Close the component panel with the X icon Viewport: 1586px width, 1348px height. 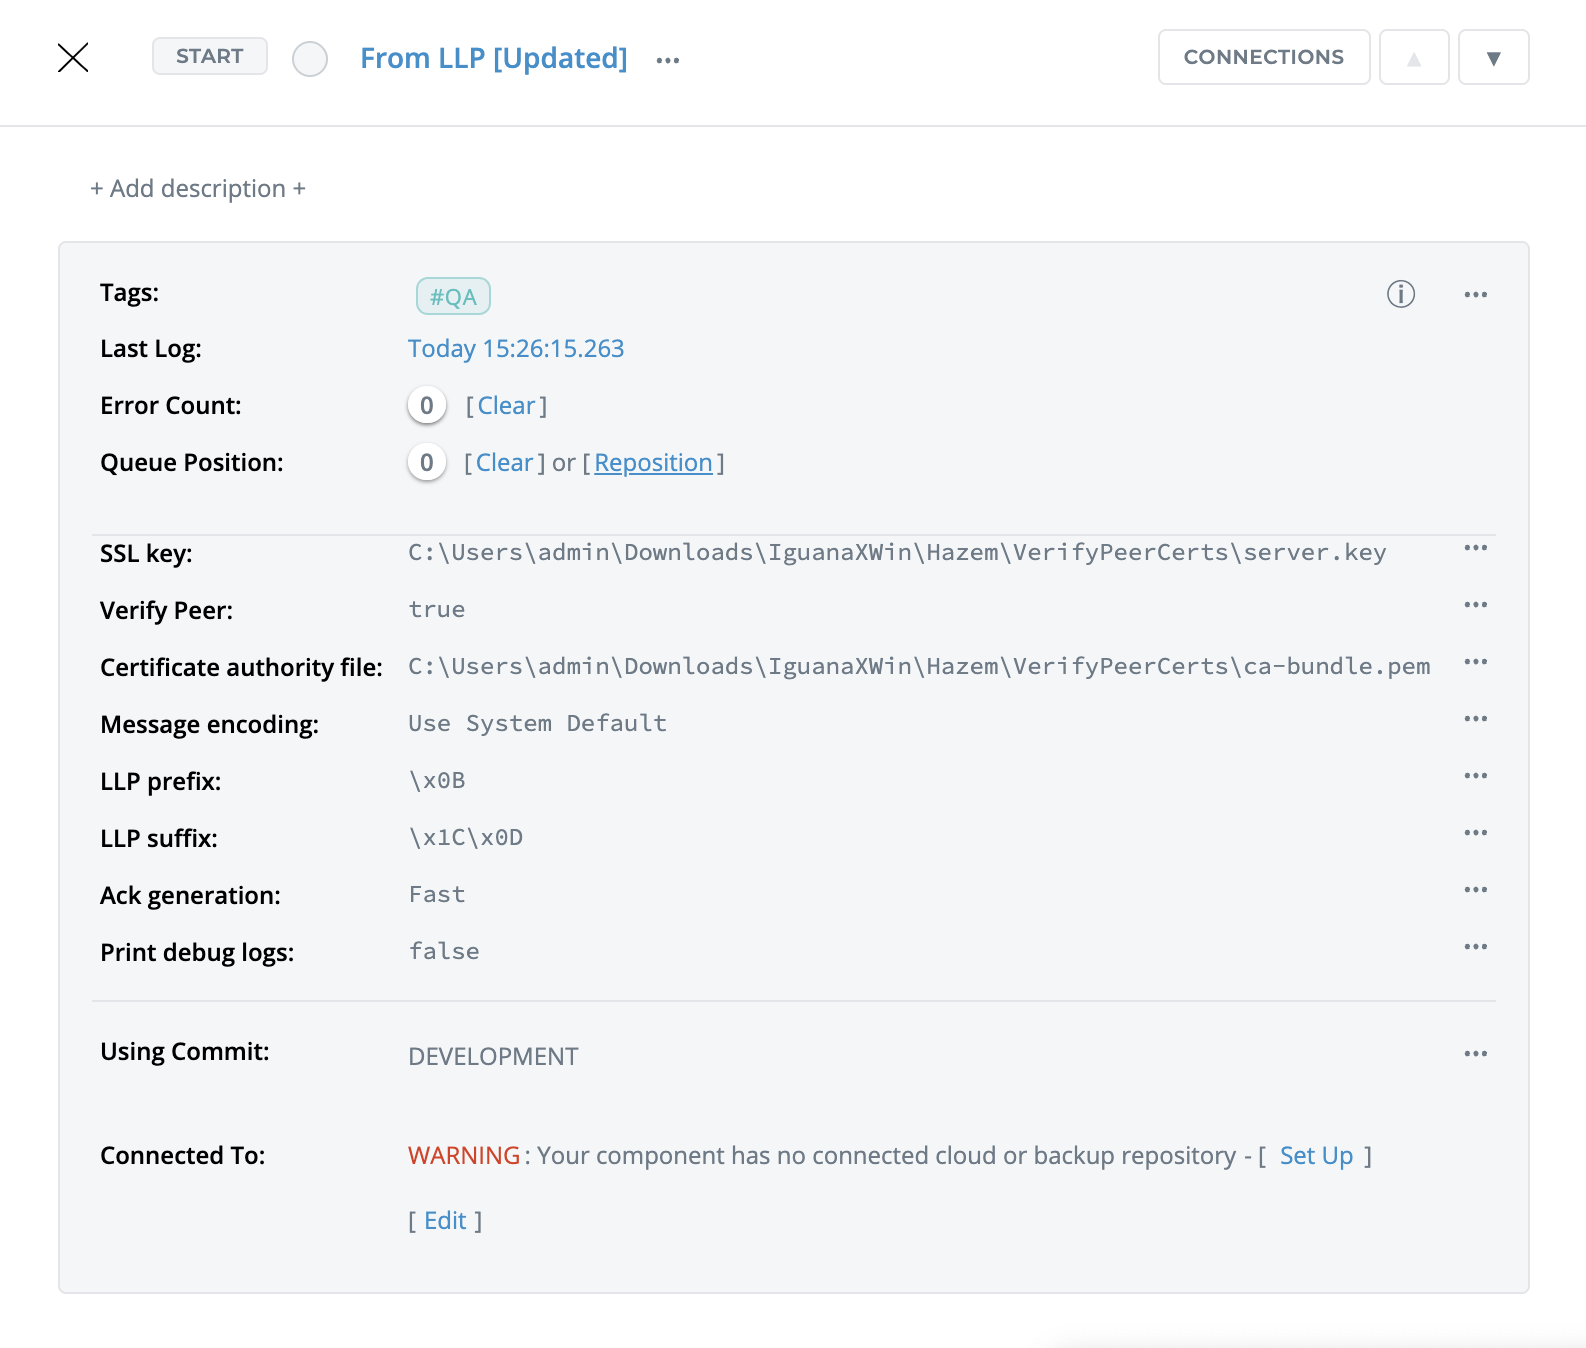[73, 58]
